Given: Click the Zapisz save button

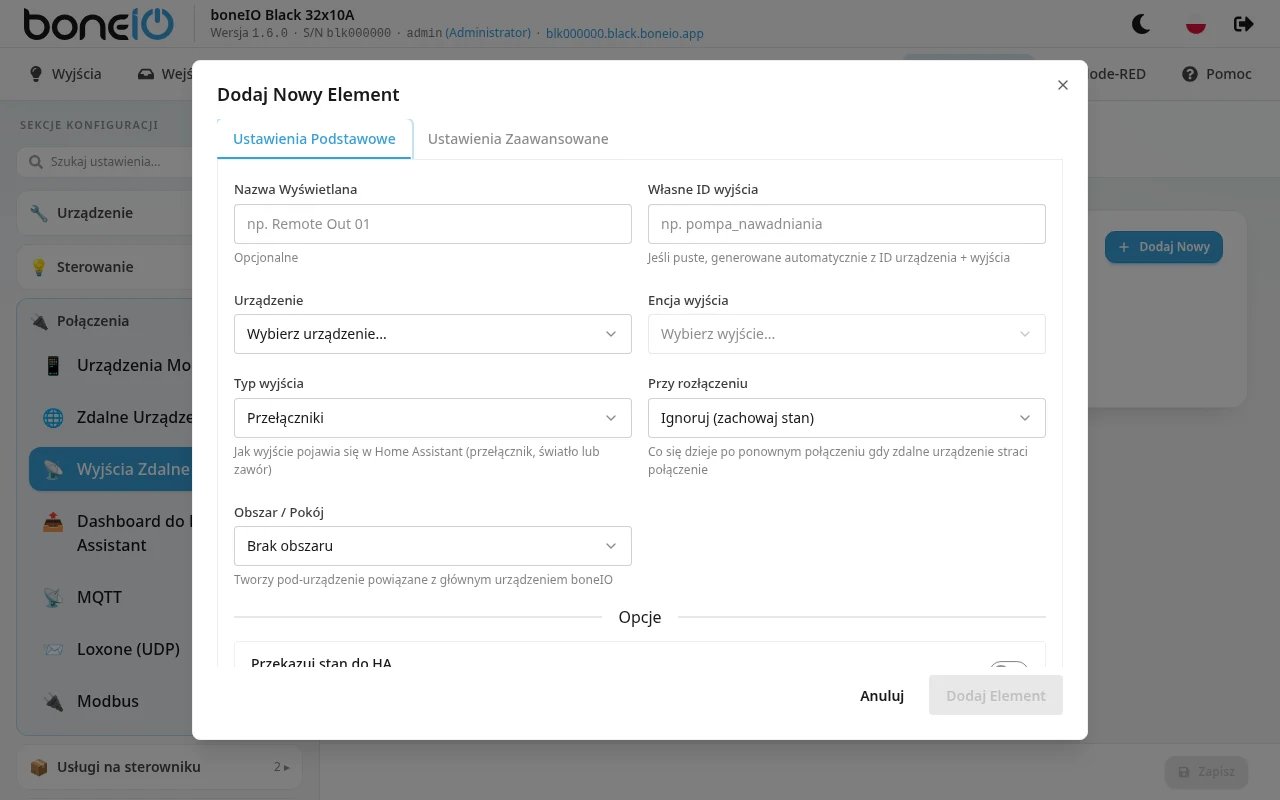Looking at the screenshot, I should point(1206,772).
